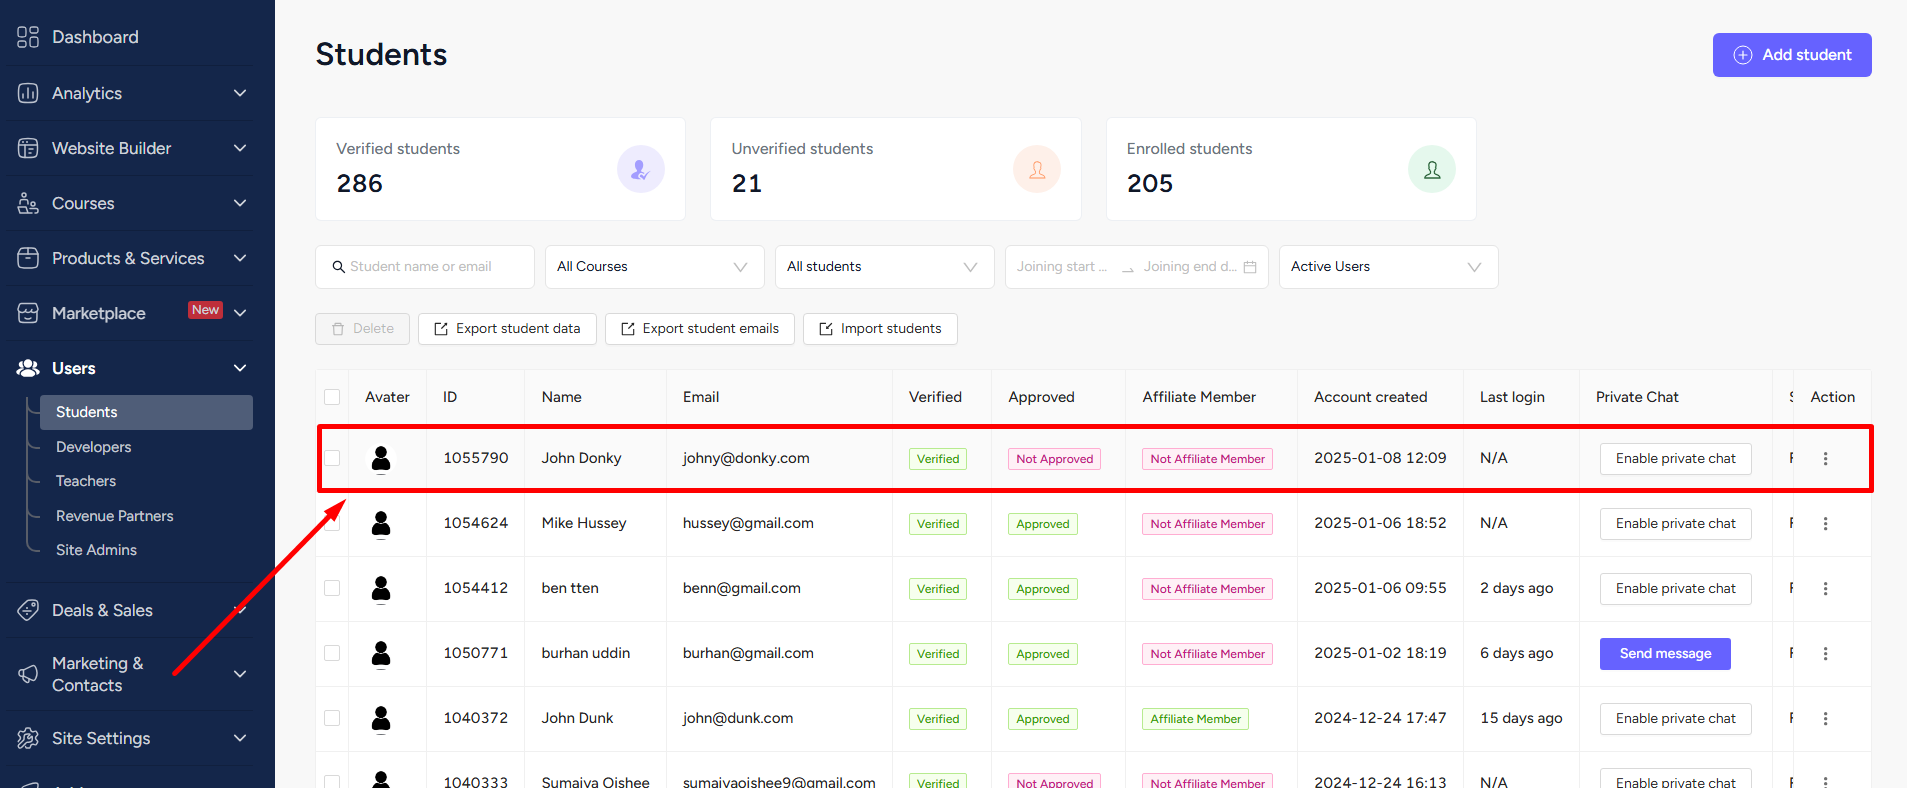Click the calendar icon in date range
This screenshot has width=1907, height=788.
click(x=1249, y=267)
